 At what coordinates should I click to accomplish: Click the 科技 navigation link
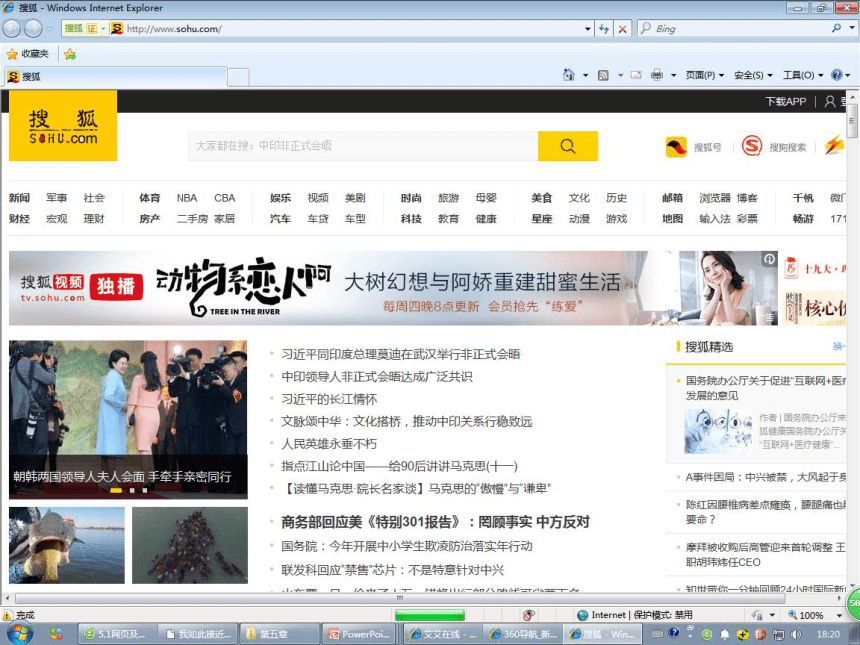pos(411,218)
